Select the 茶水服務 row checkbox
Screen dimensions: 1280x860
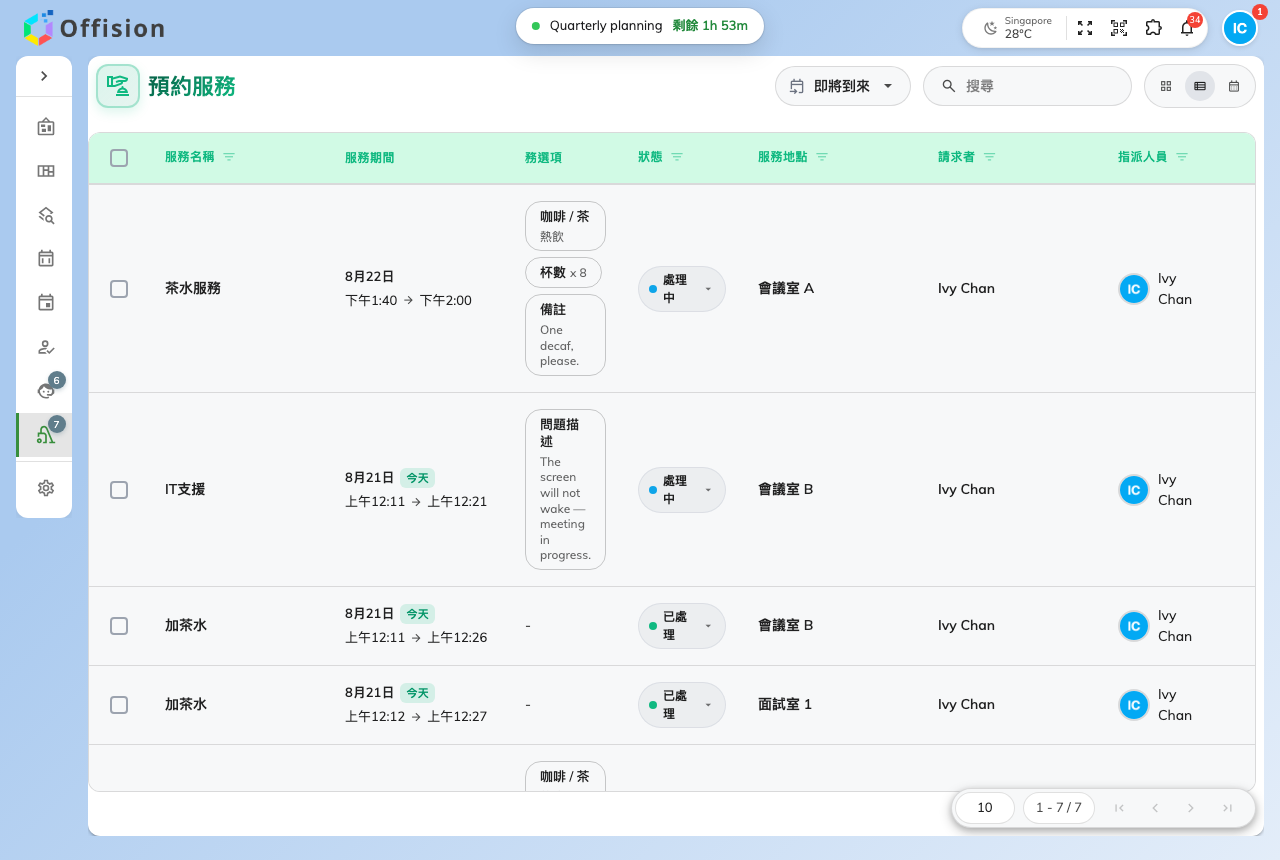coord(119,289)
